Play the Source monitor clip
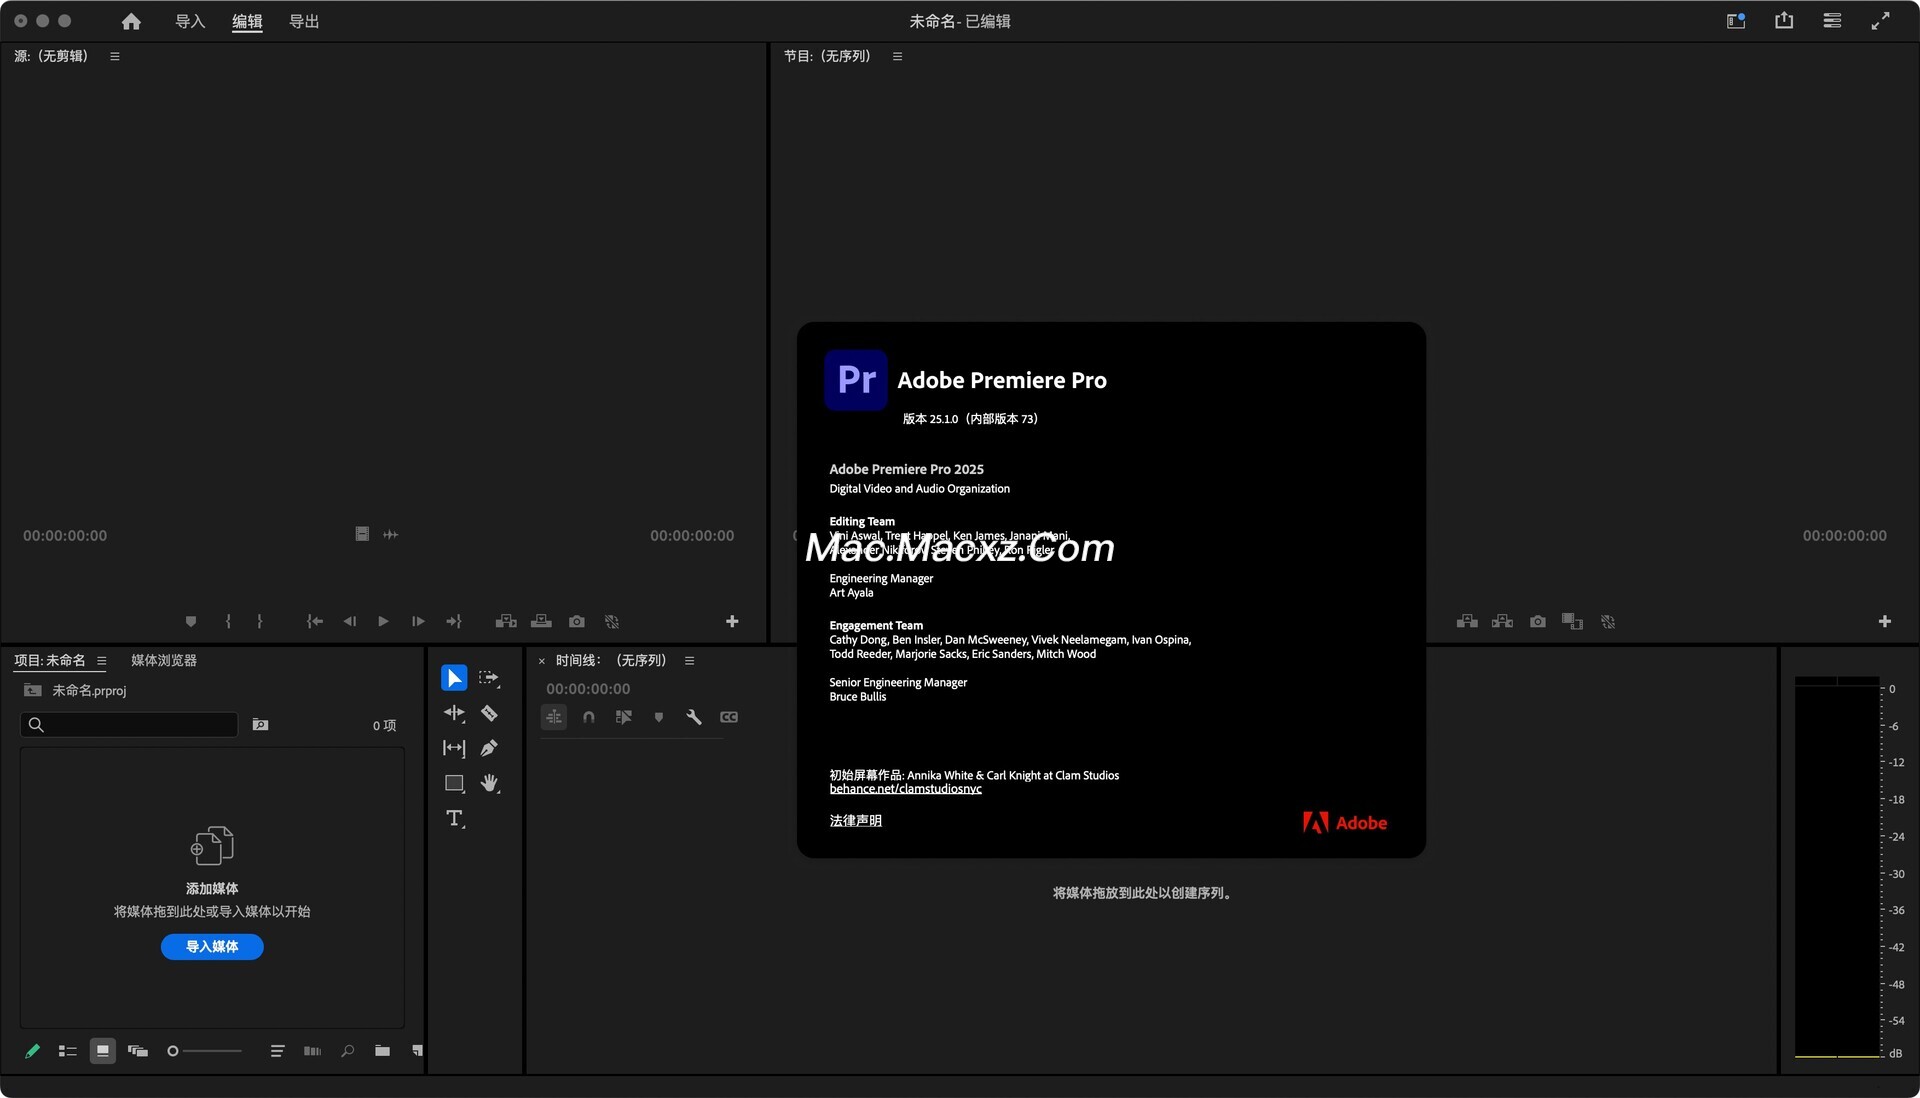The width and height of the screenshot is (1920, 1098). (383, 622)
